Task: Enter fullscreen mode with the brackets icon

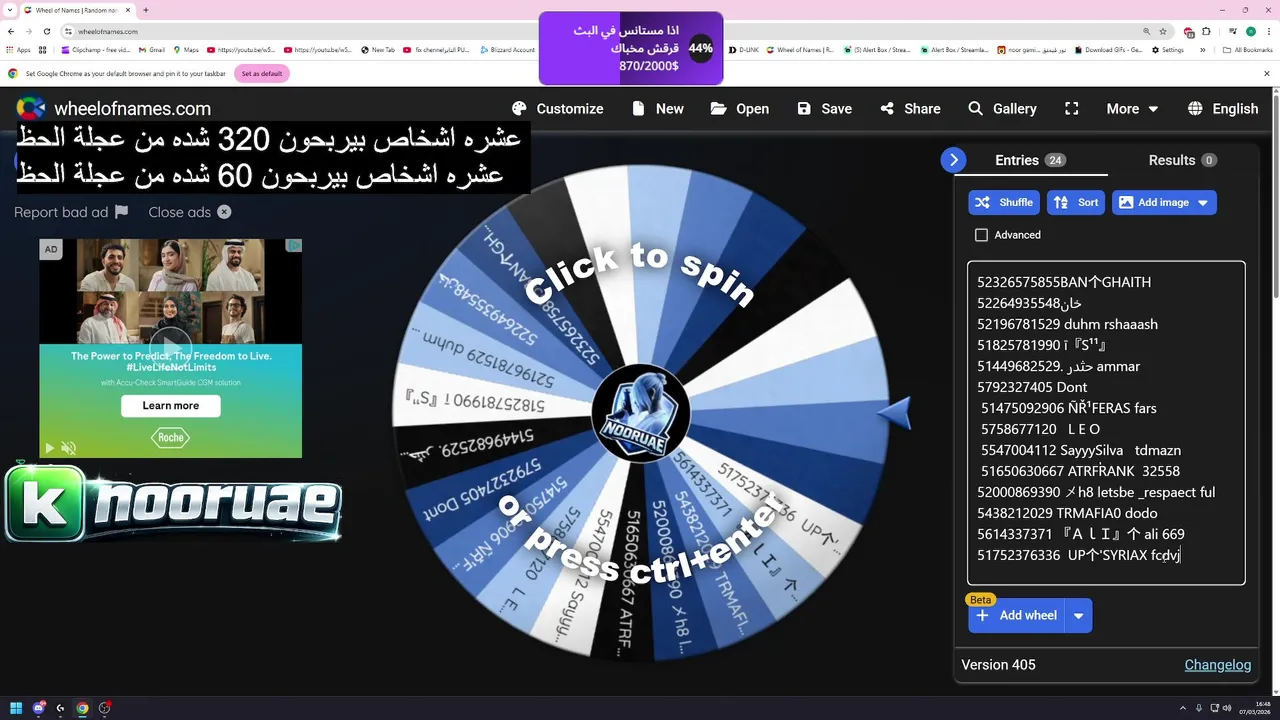Action: 1072,109
